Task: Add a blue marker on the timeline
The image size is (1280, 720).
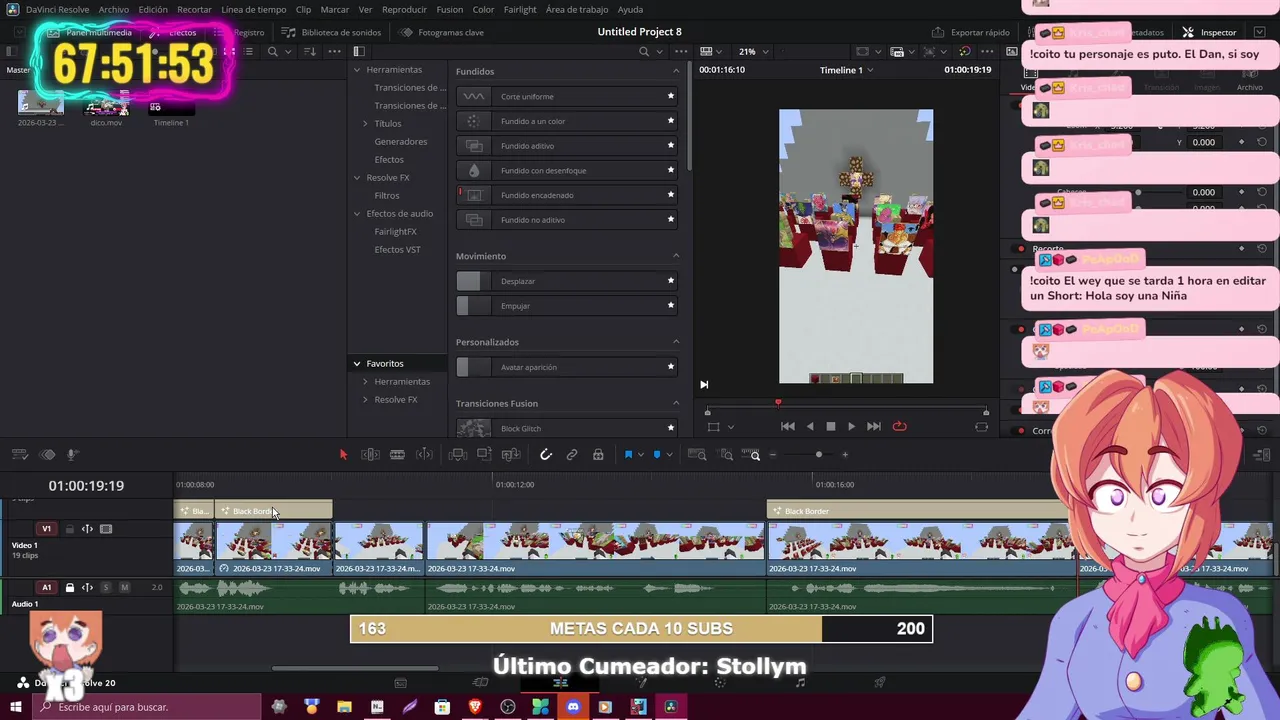Action: click(x=657, y=455)
